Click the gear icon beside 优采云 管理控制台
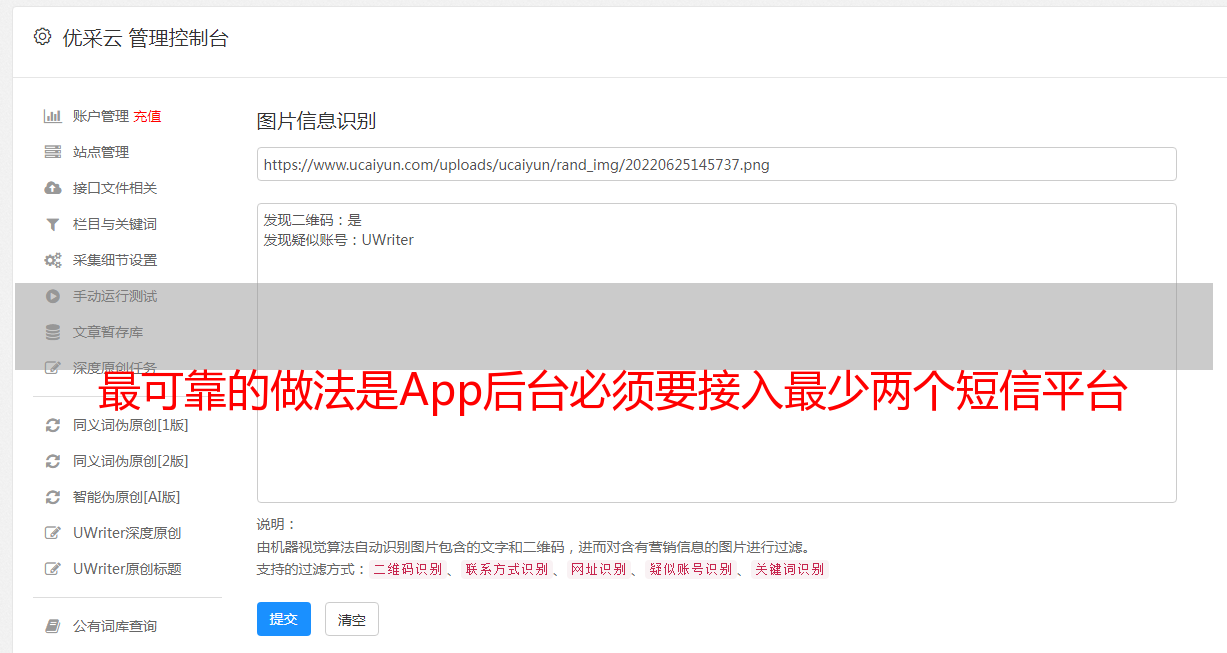Screen dimensions: 1227x653 (x=42, y=37)
